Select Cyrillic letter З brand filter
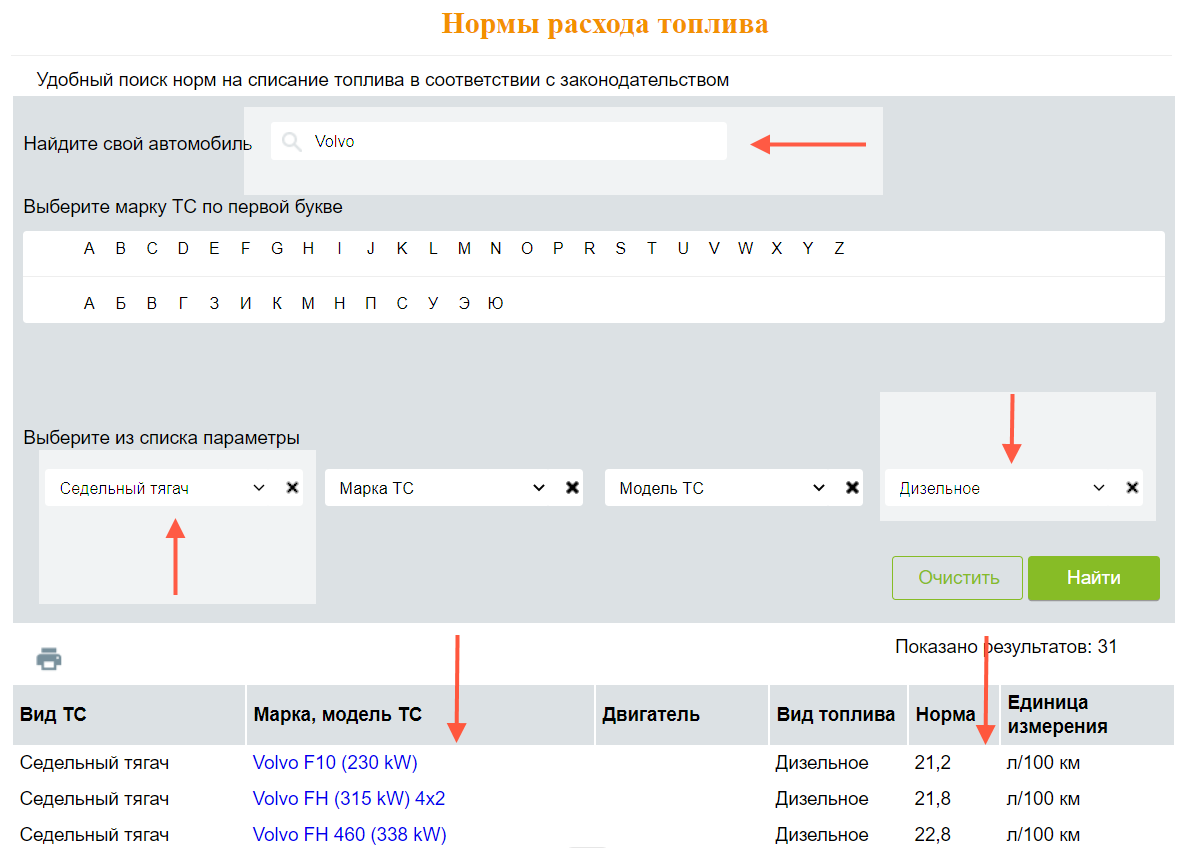 214,303
